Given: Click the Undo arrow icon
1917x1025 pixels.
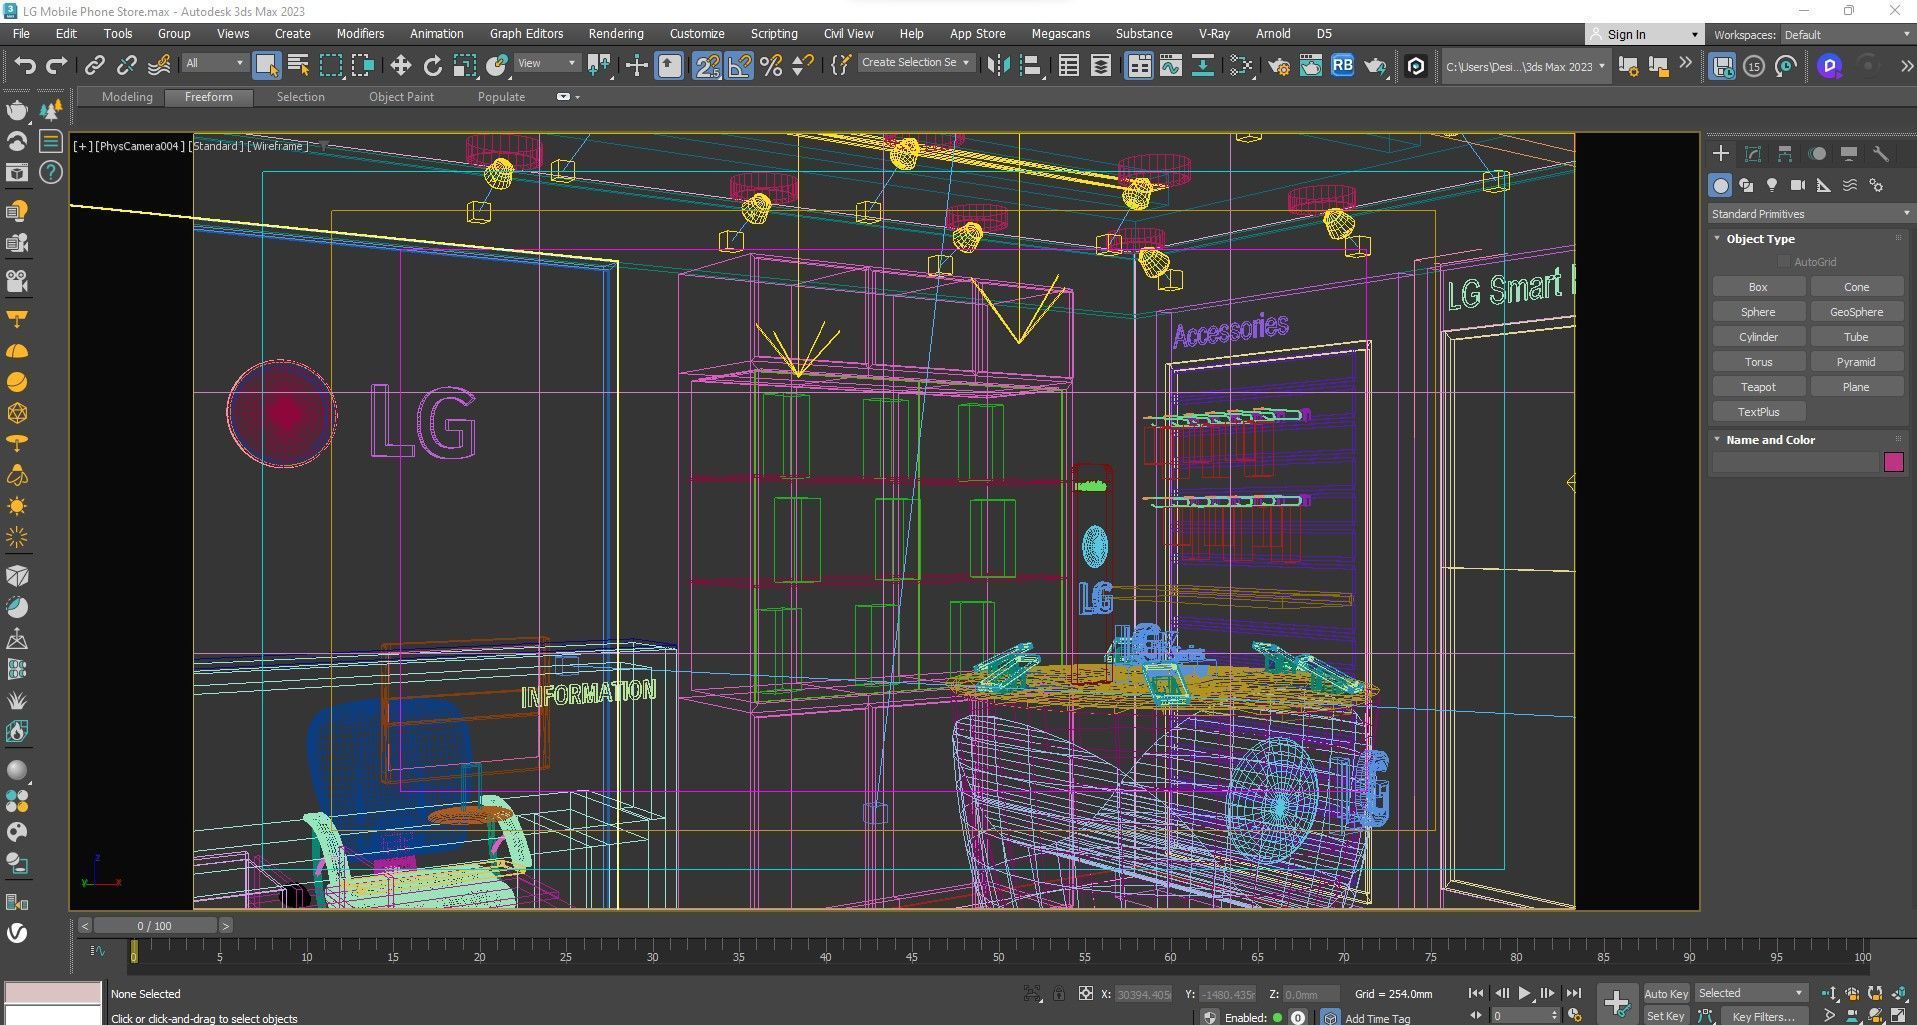Looking at the screenshot, I should click(x=25, y=66).
